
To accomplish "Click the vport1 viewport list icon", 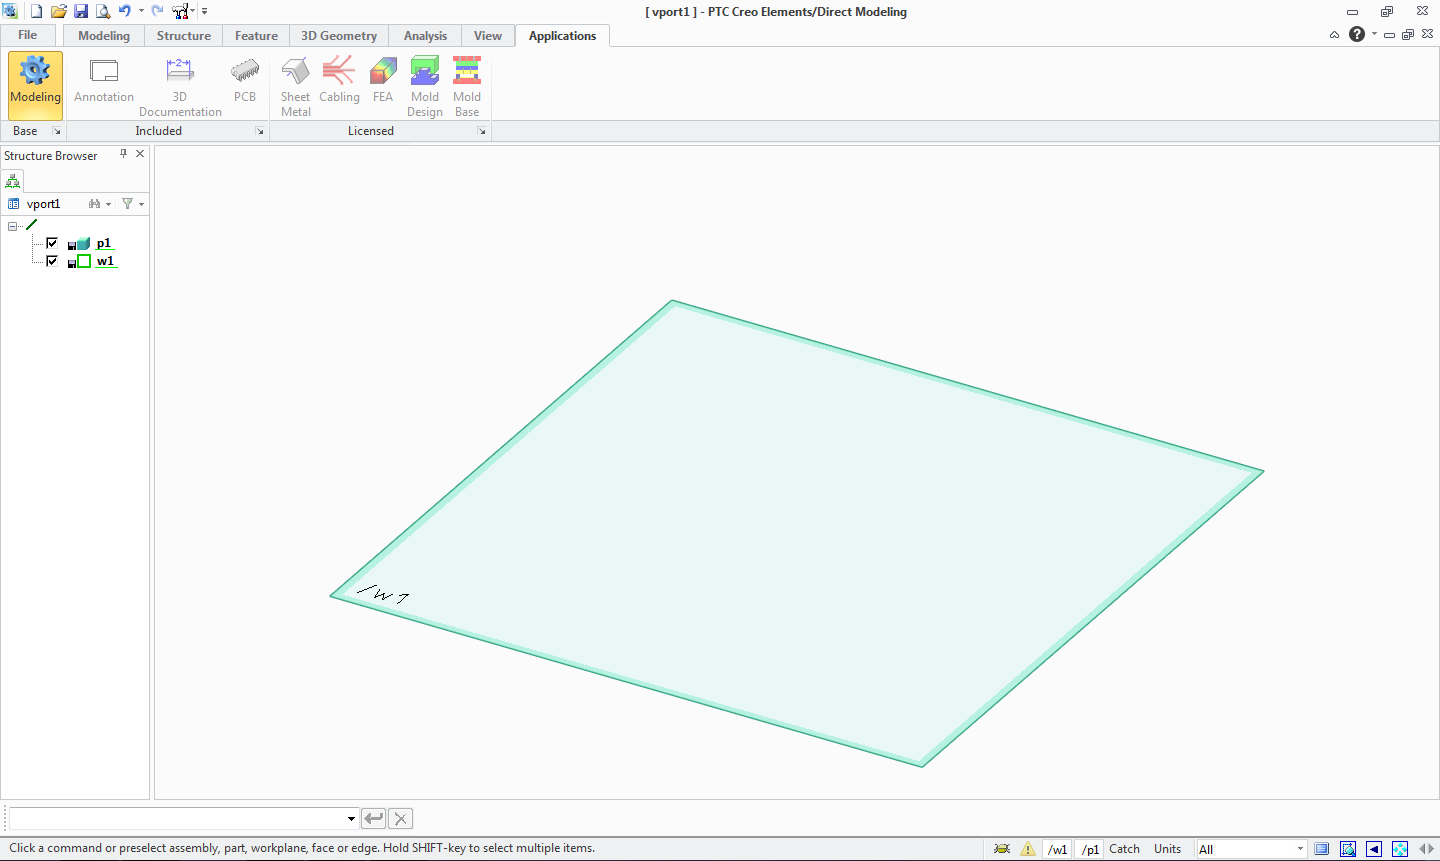I will click(13, 204).
